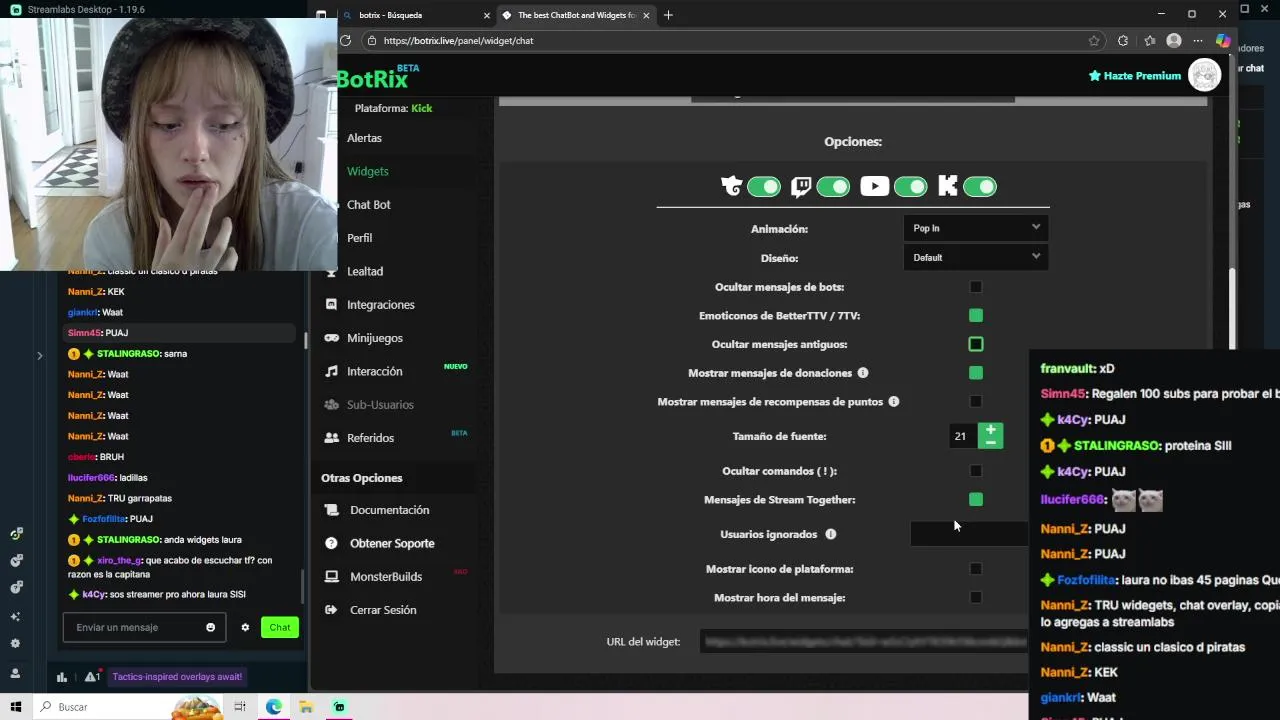
Task: Check Ocultar mensajes de bots
Action: tap(976, 287)
